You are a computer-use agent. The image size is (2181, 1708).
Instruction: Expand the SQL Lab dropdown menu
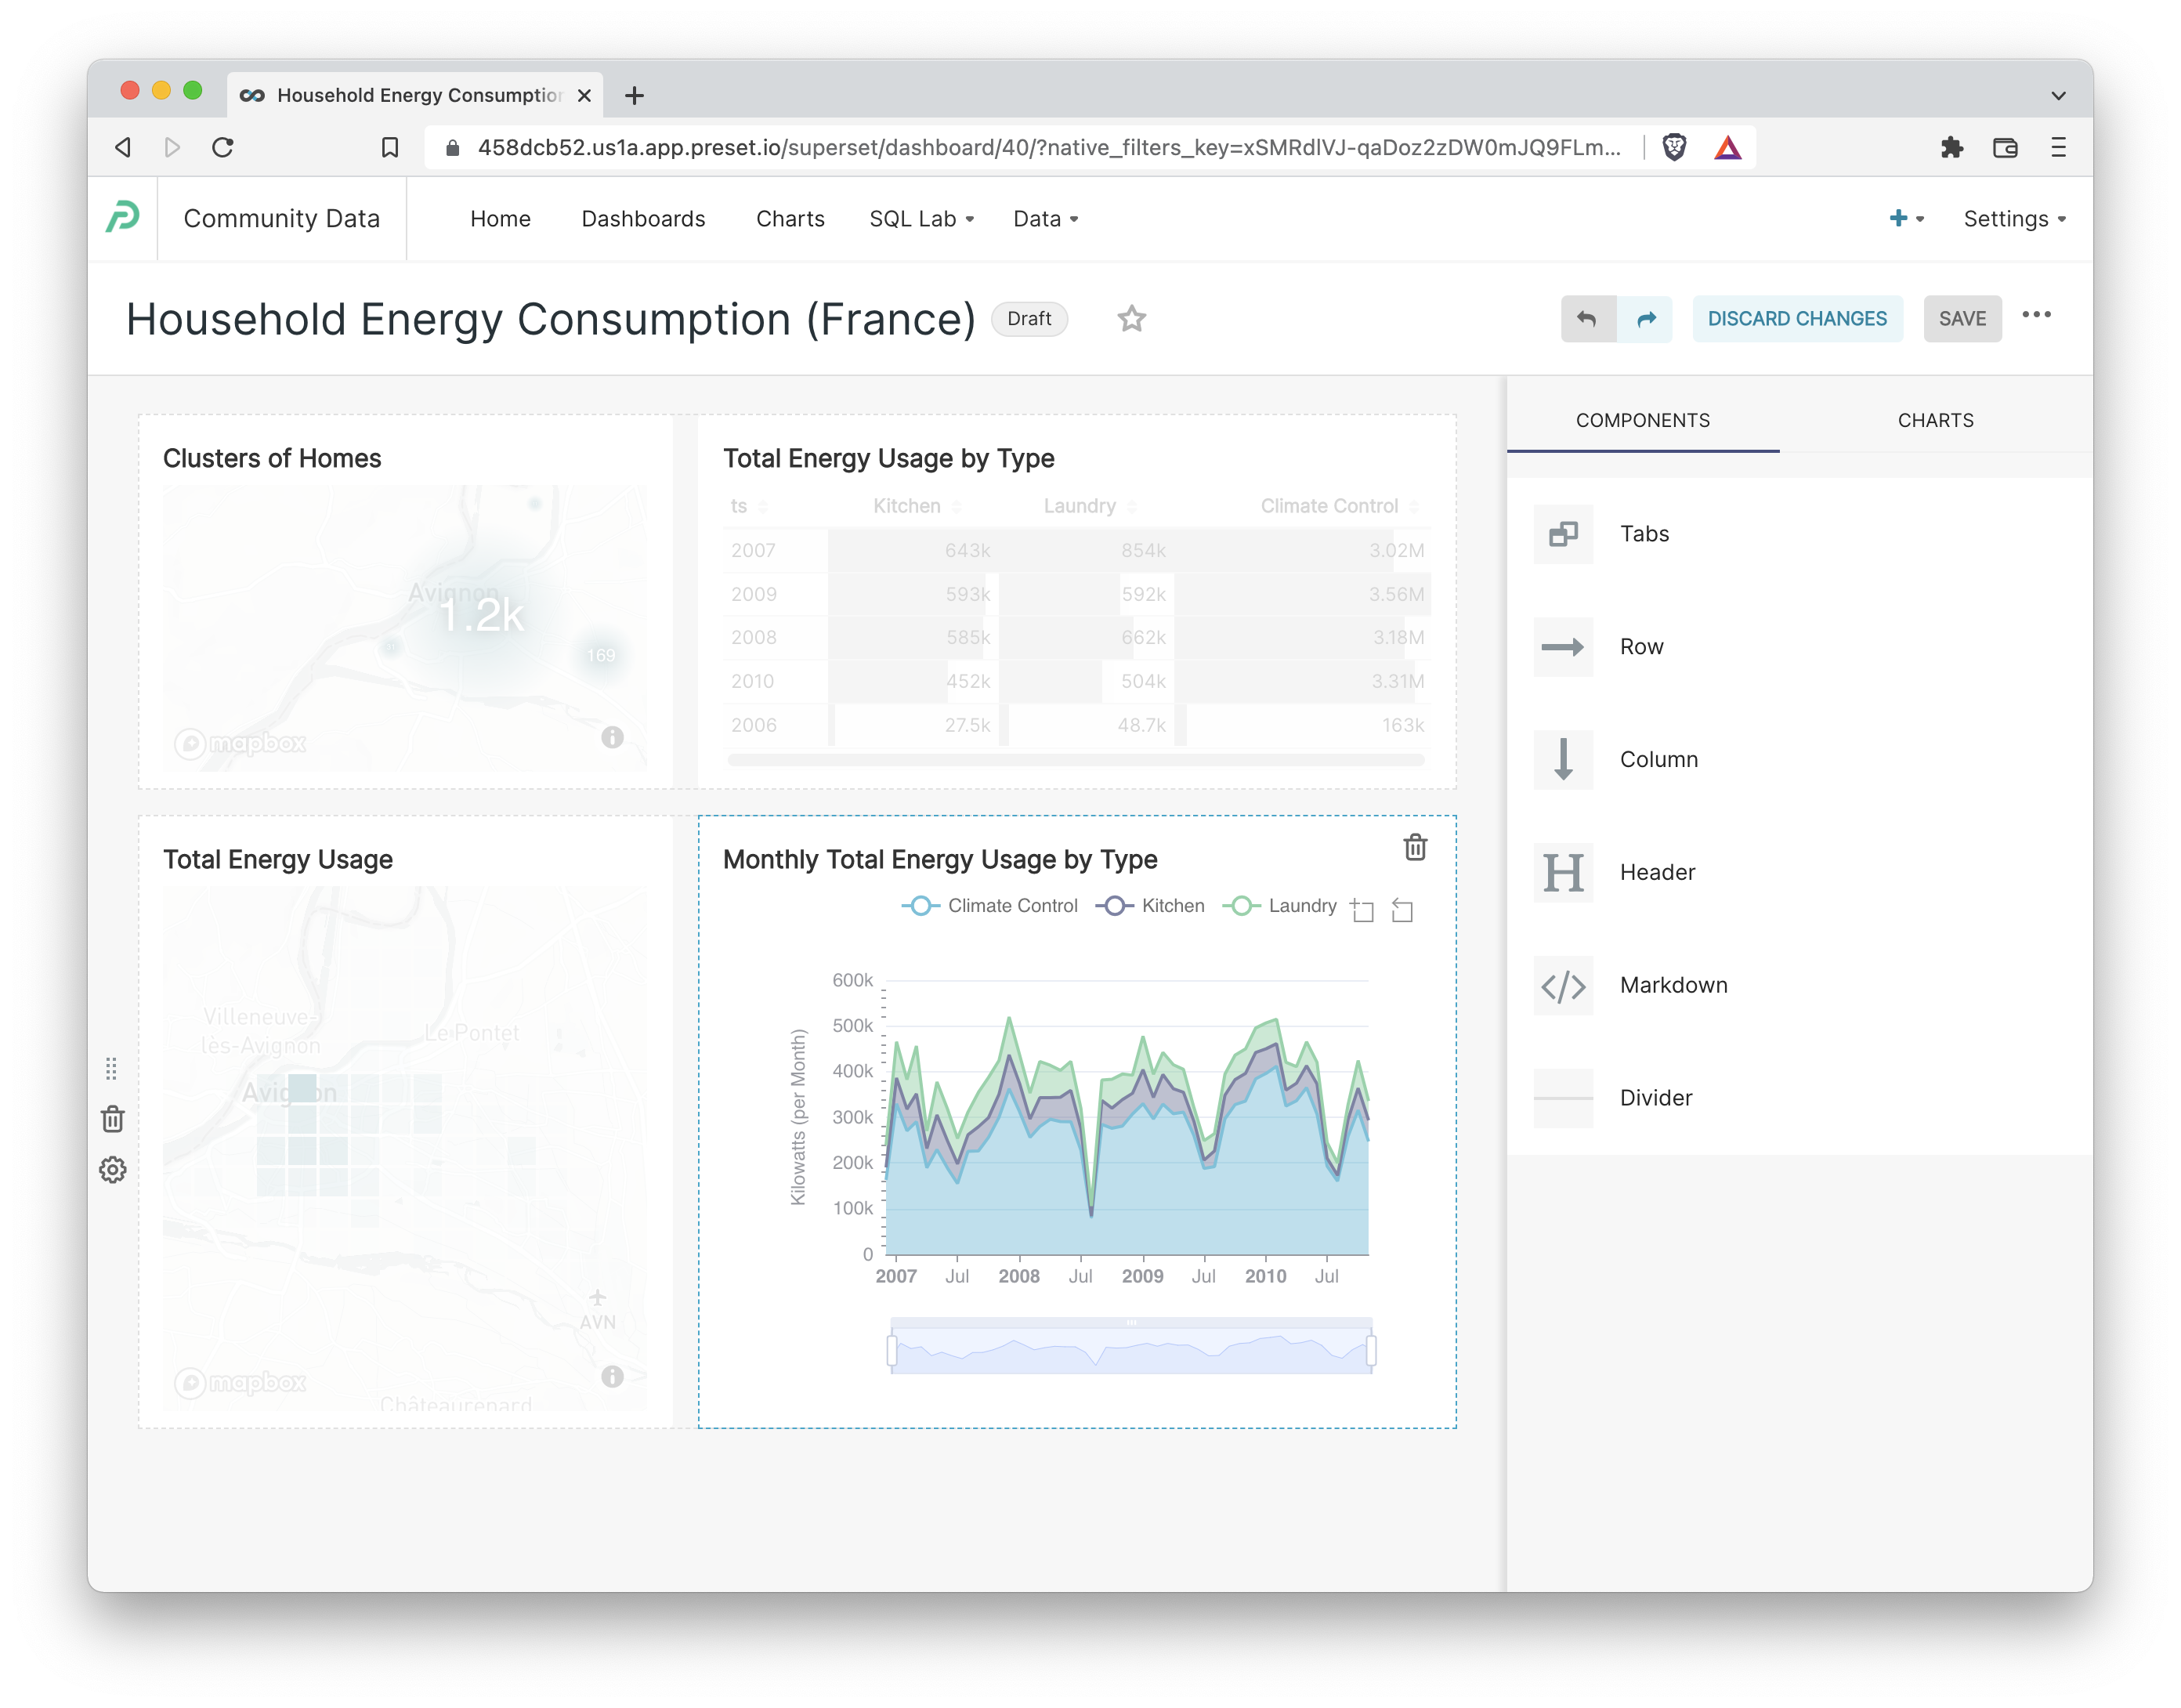coord(921,219)
